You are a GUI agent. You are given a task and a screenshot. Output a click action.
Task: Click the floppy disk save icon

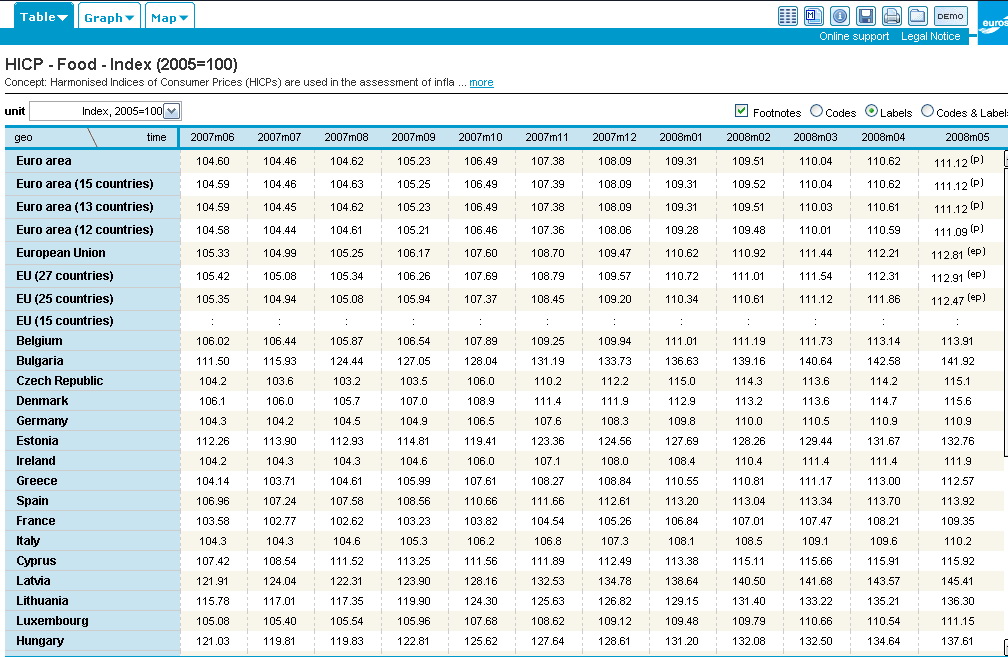866,15
